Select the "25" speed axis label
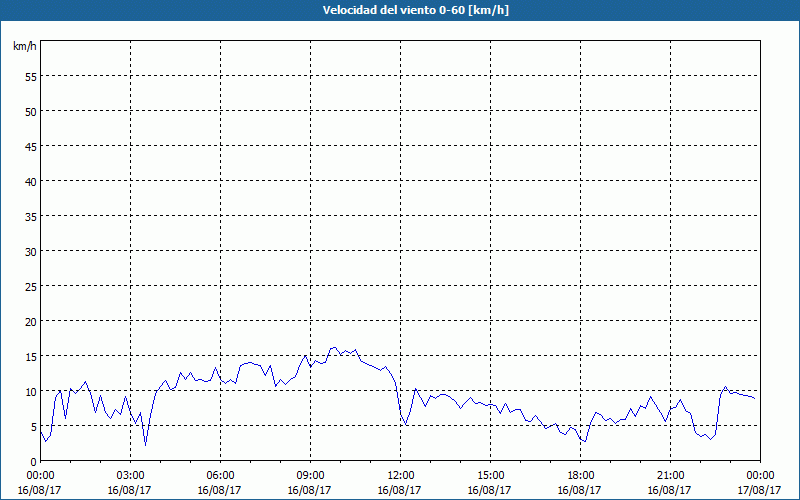Viewport: 800px width, 500px height. point(31,286)
